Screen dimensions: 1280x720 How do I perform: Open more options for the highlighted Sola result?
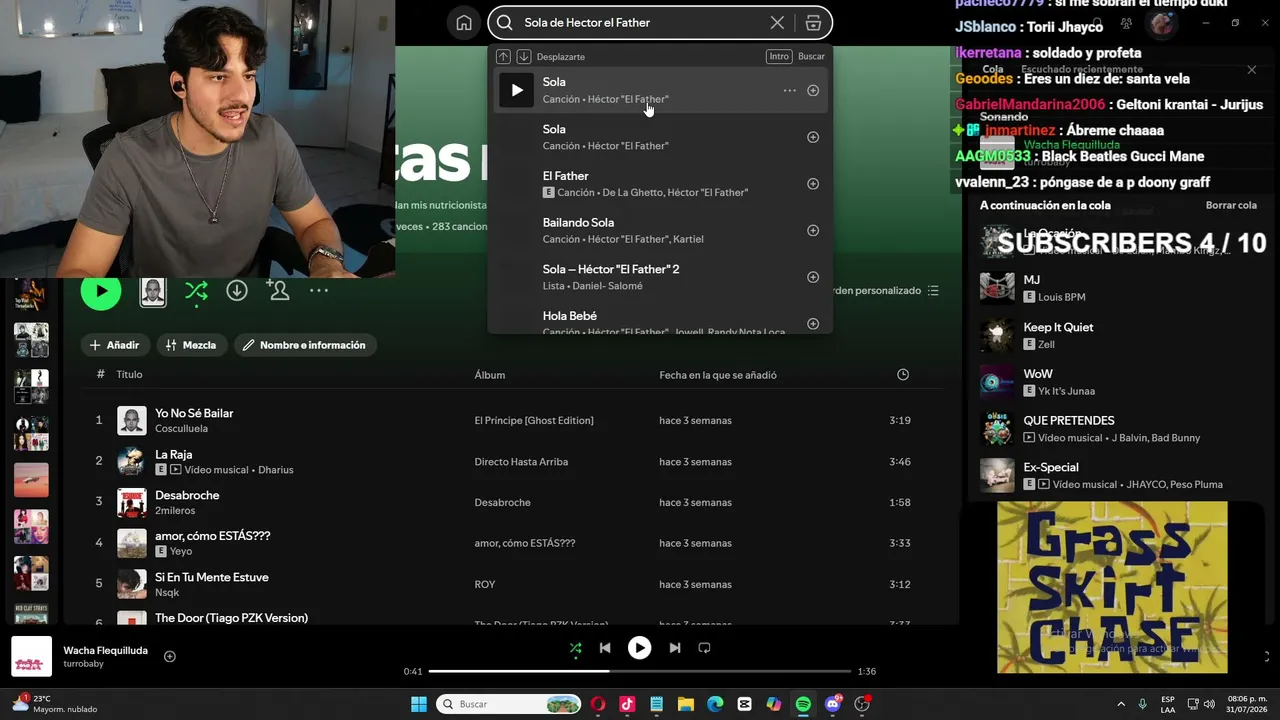pos(790,90)
